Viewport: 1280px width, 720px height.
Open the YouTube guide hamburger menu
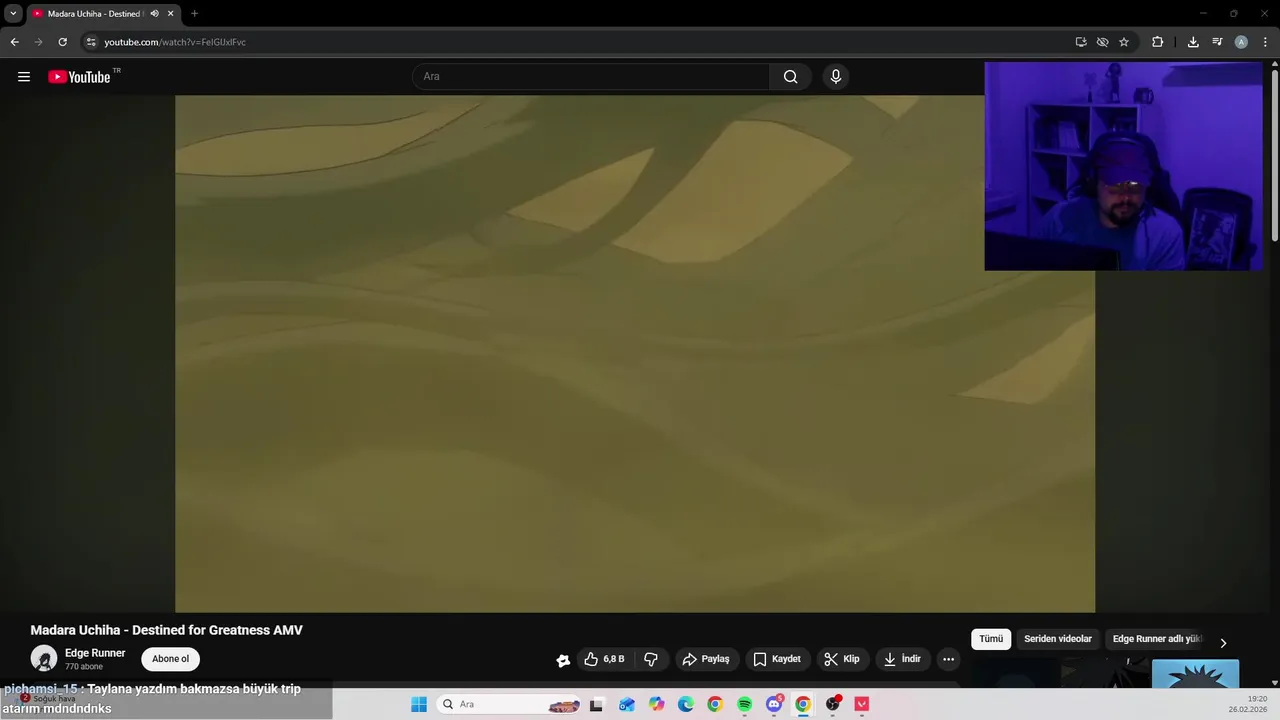tap(24, 77)
